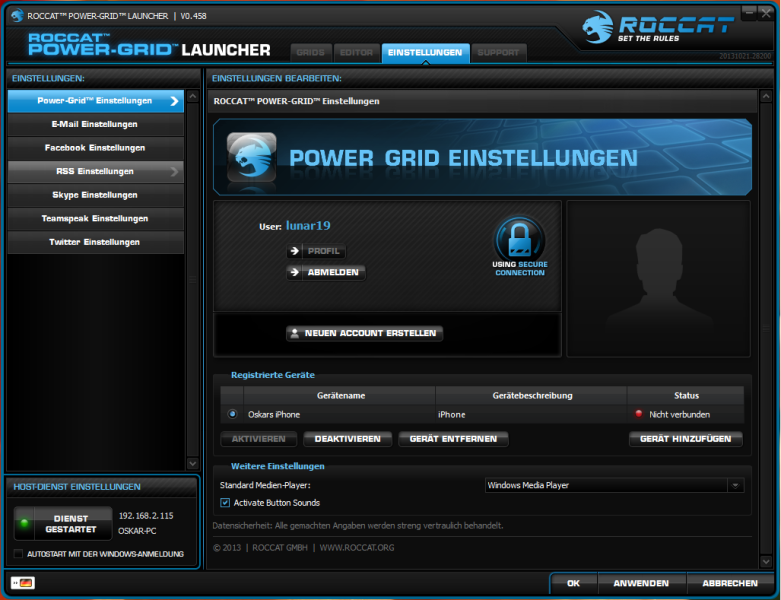Click the launcher icon in the title bar
The width and height of the screenshot is (781, 600).
coord(17,15)
